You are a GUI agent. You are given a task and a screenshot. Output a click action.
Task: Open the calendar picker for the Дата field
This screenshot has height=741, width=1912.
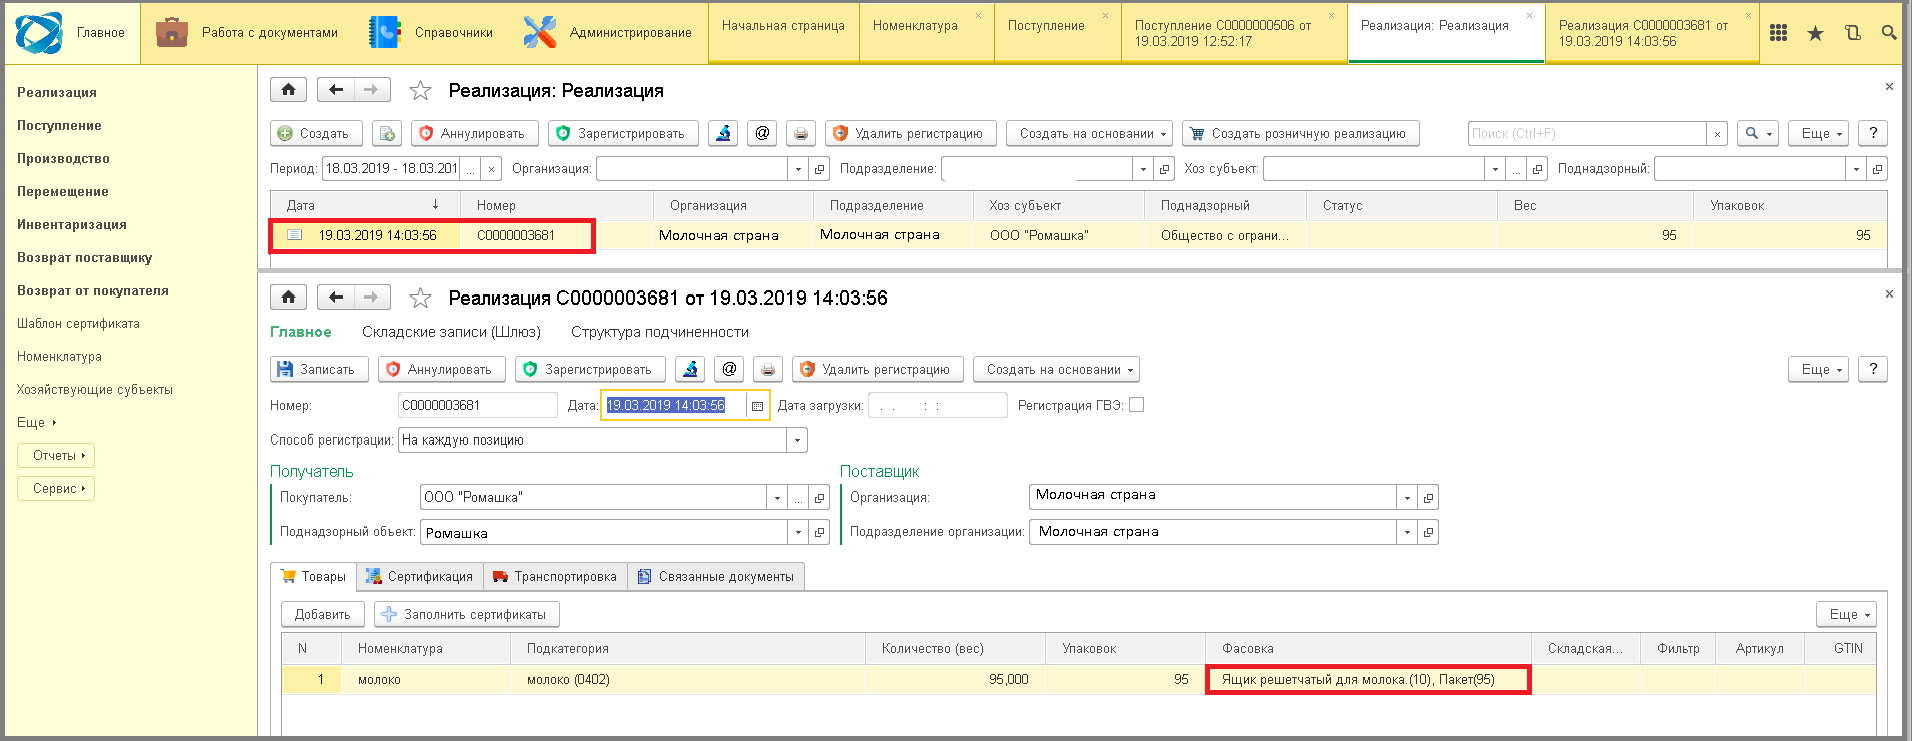point(758,406)
